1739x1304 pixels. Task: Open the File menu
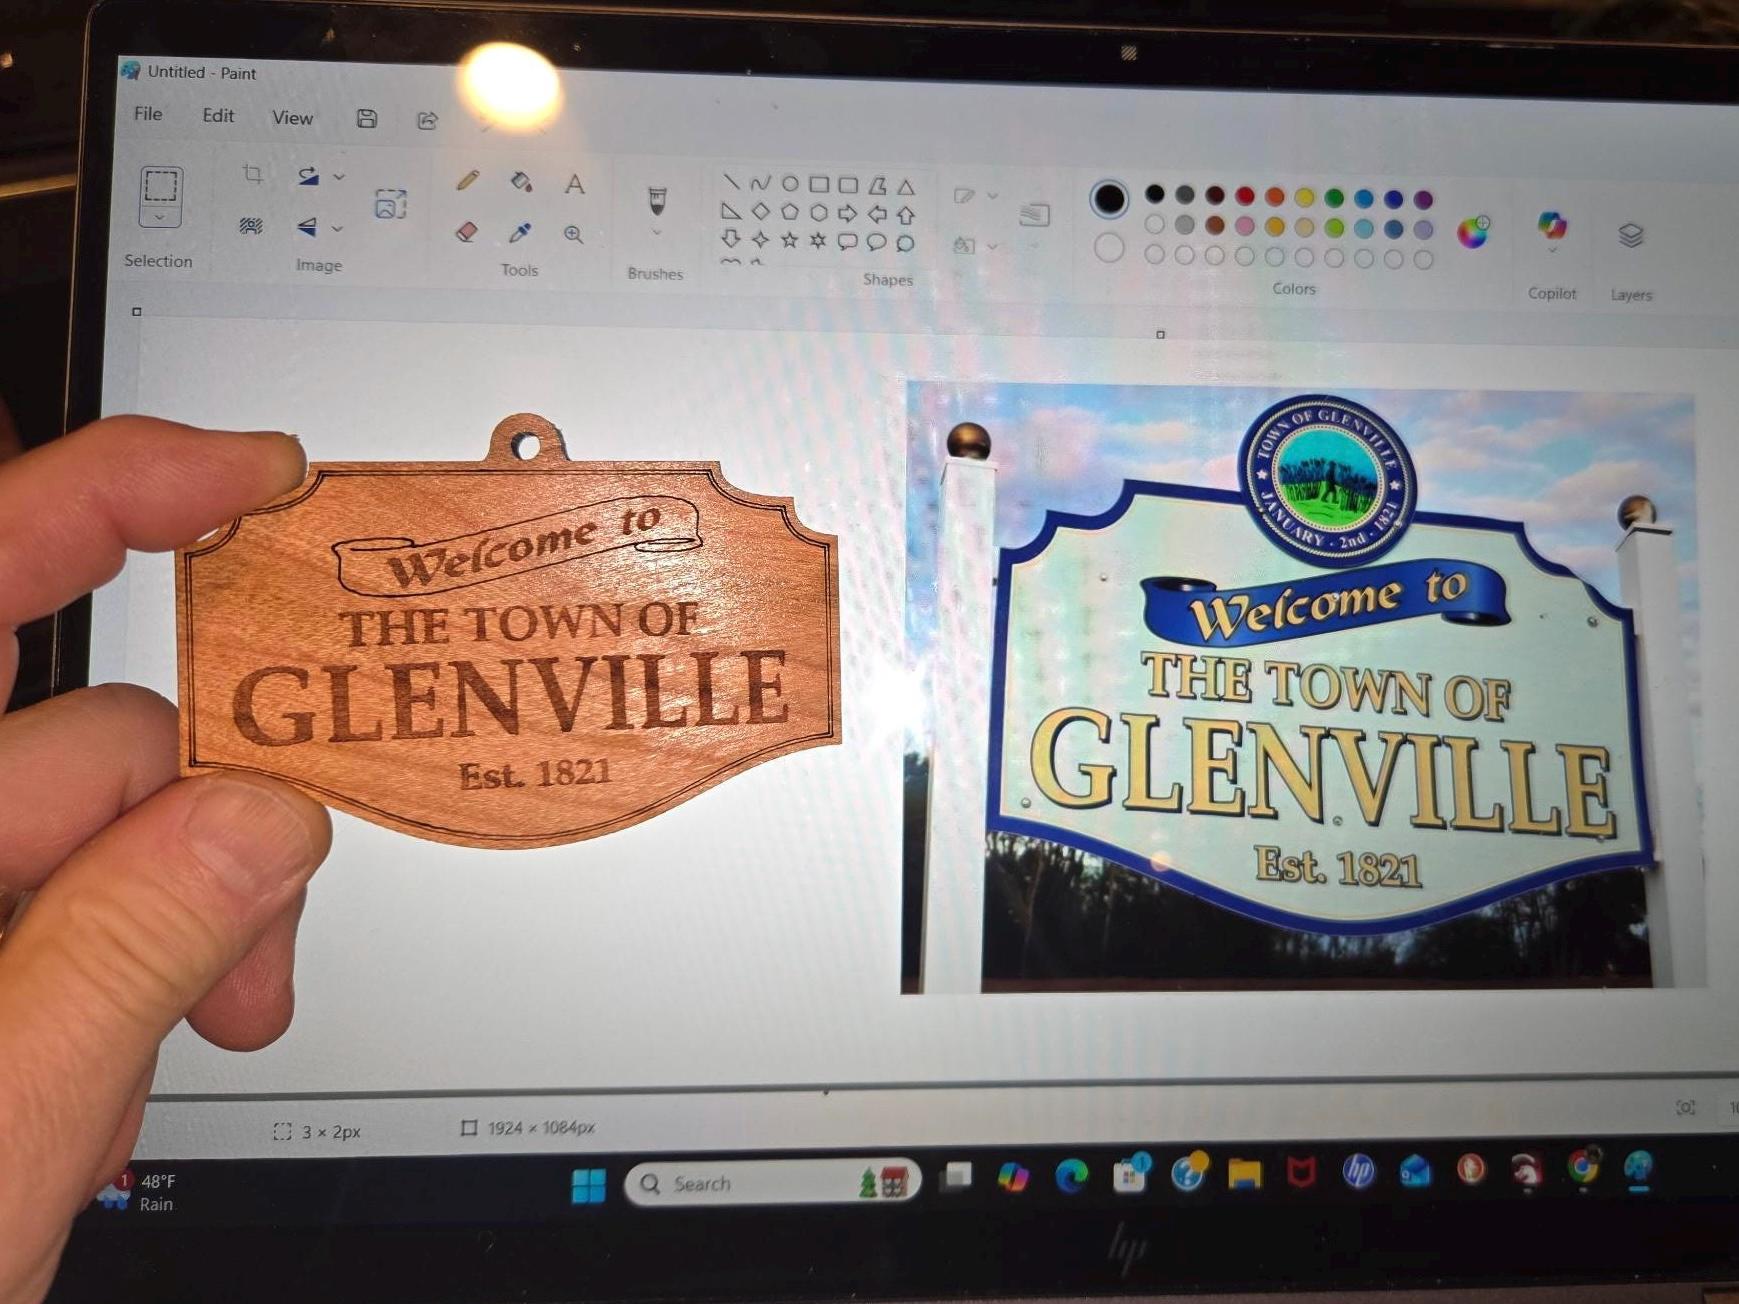[148, 113]
